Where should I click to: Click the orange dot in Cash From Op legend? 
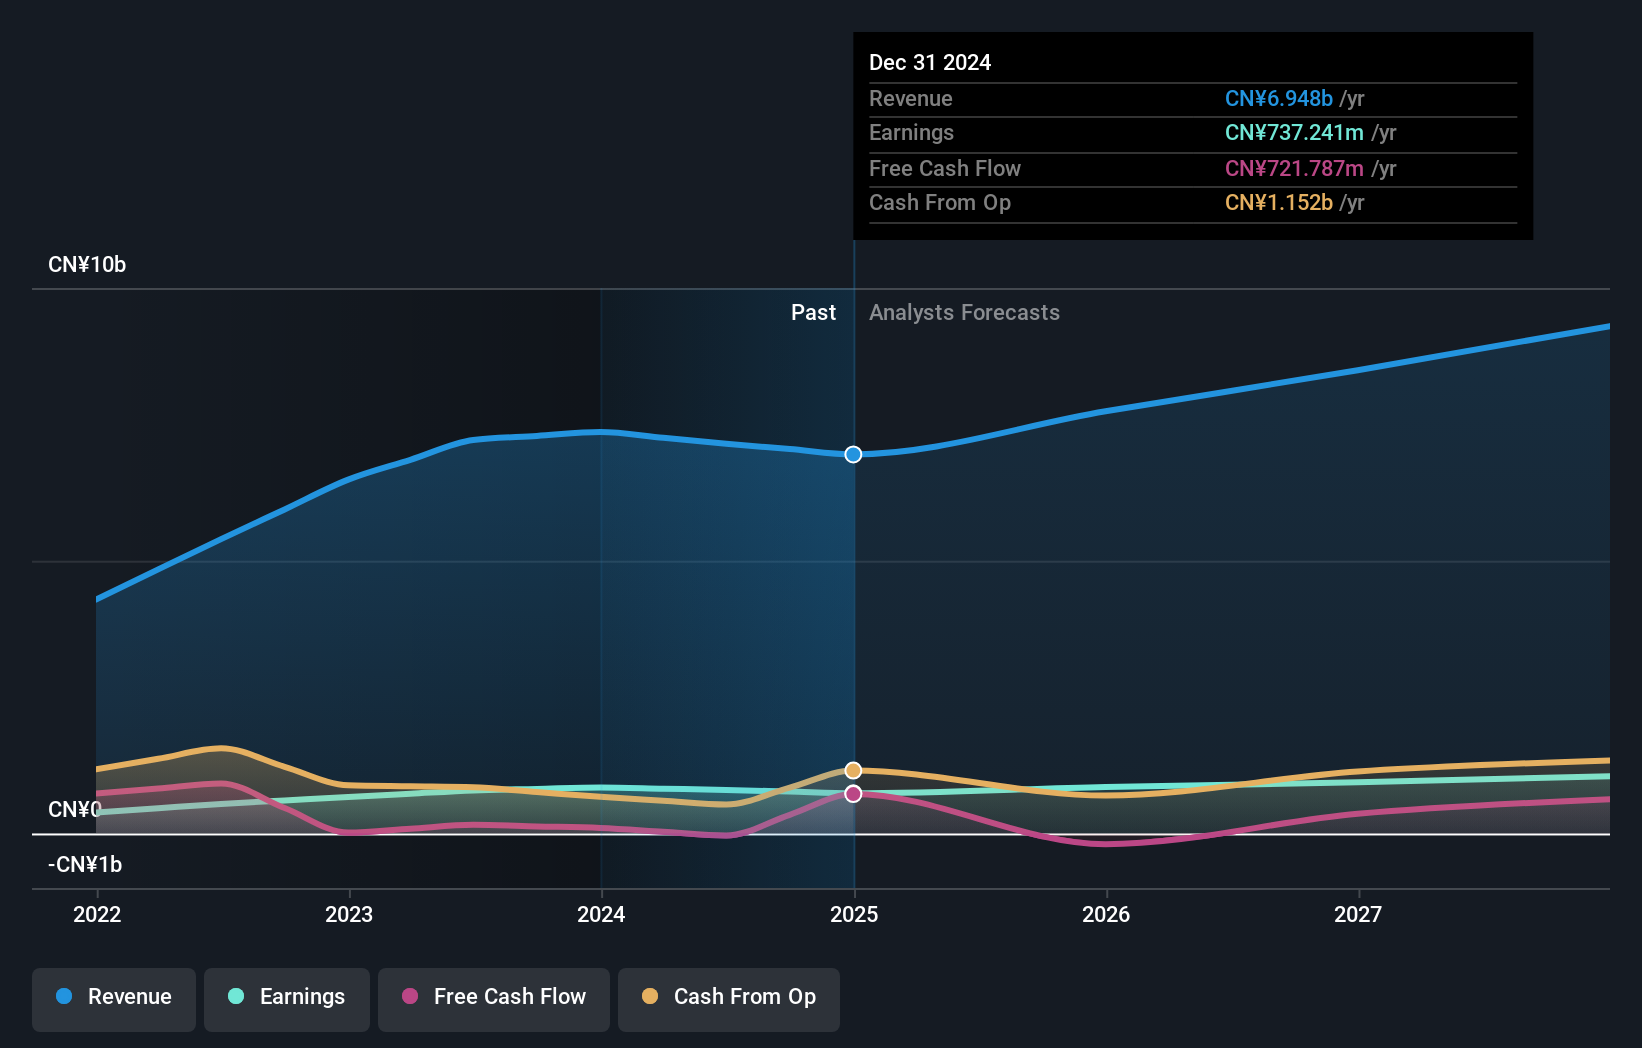click(x=650, y=996)
